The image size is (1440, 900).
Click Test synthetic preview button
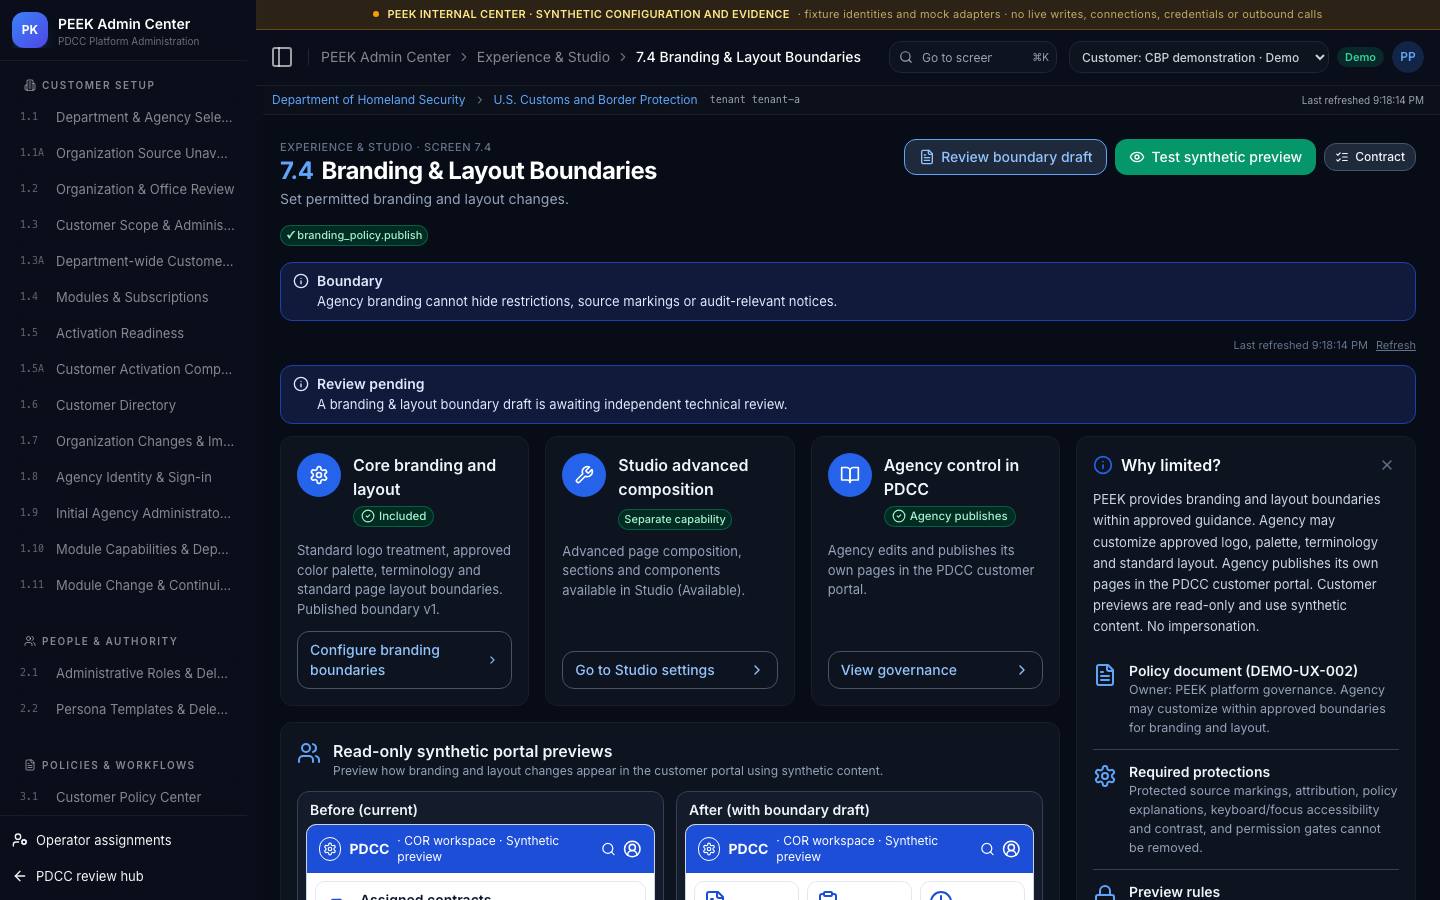(1215, 157)
